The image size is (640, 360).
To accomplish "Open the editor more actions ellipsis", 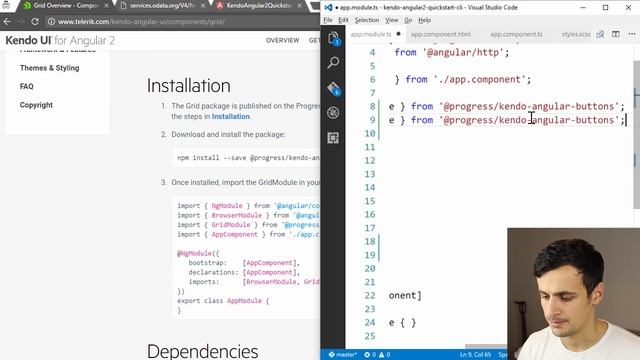I will click(x=632, y=34).
